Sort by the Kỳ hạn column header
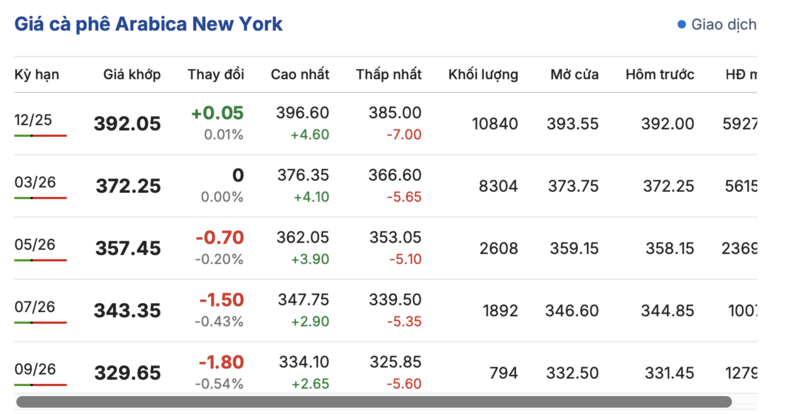The height and width of the screenshot is (414, 800). pos(35,75)
